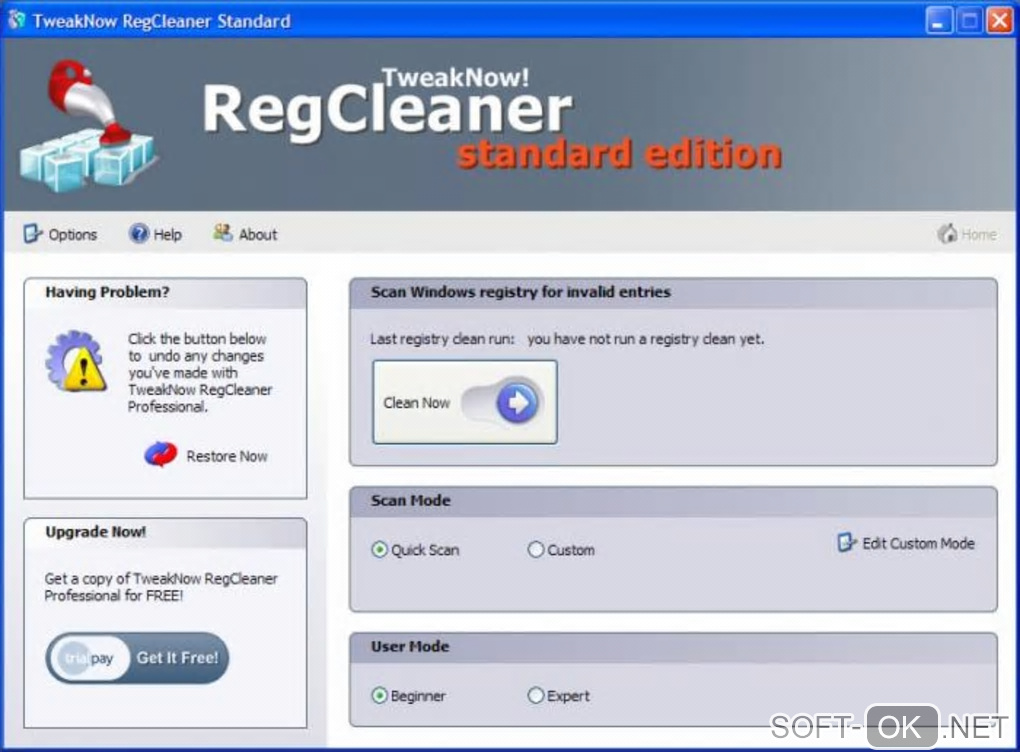
Task: Close the TweakNow RegCleaner window
Action: point(999,20)
